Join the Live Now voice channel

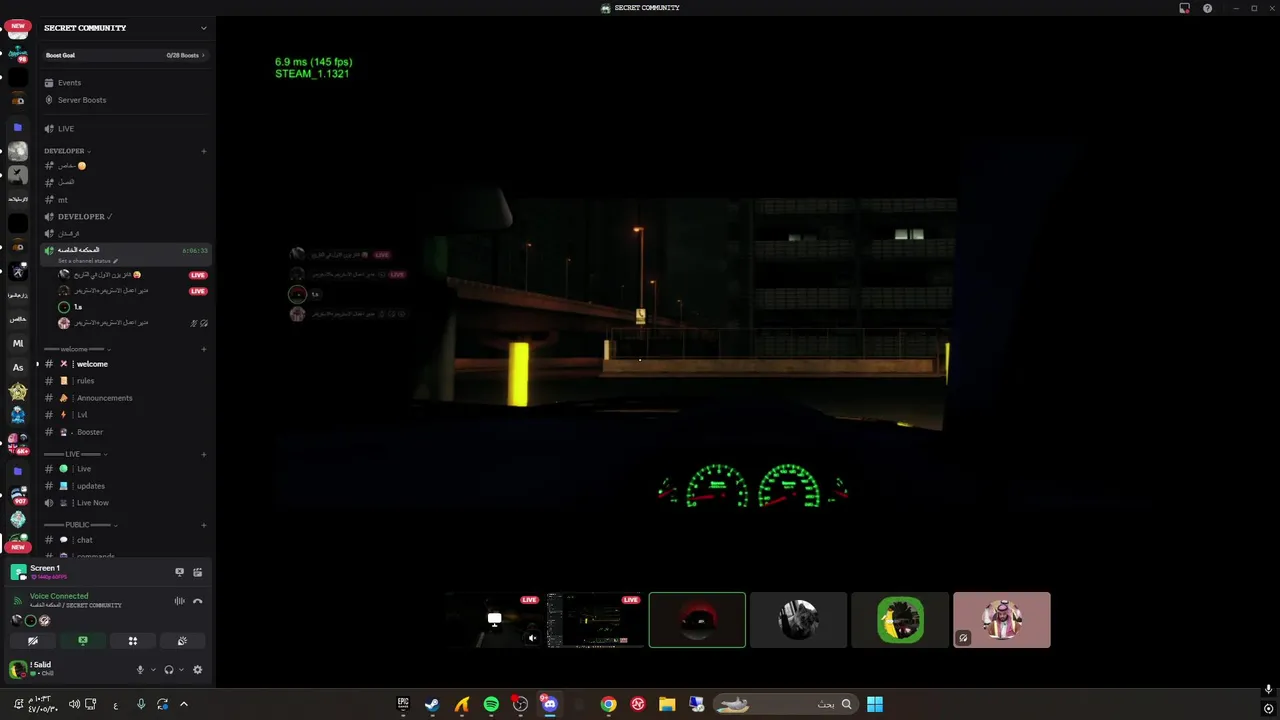(x=125, y=503)
